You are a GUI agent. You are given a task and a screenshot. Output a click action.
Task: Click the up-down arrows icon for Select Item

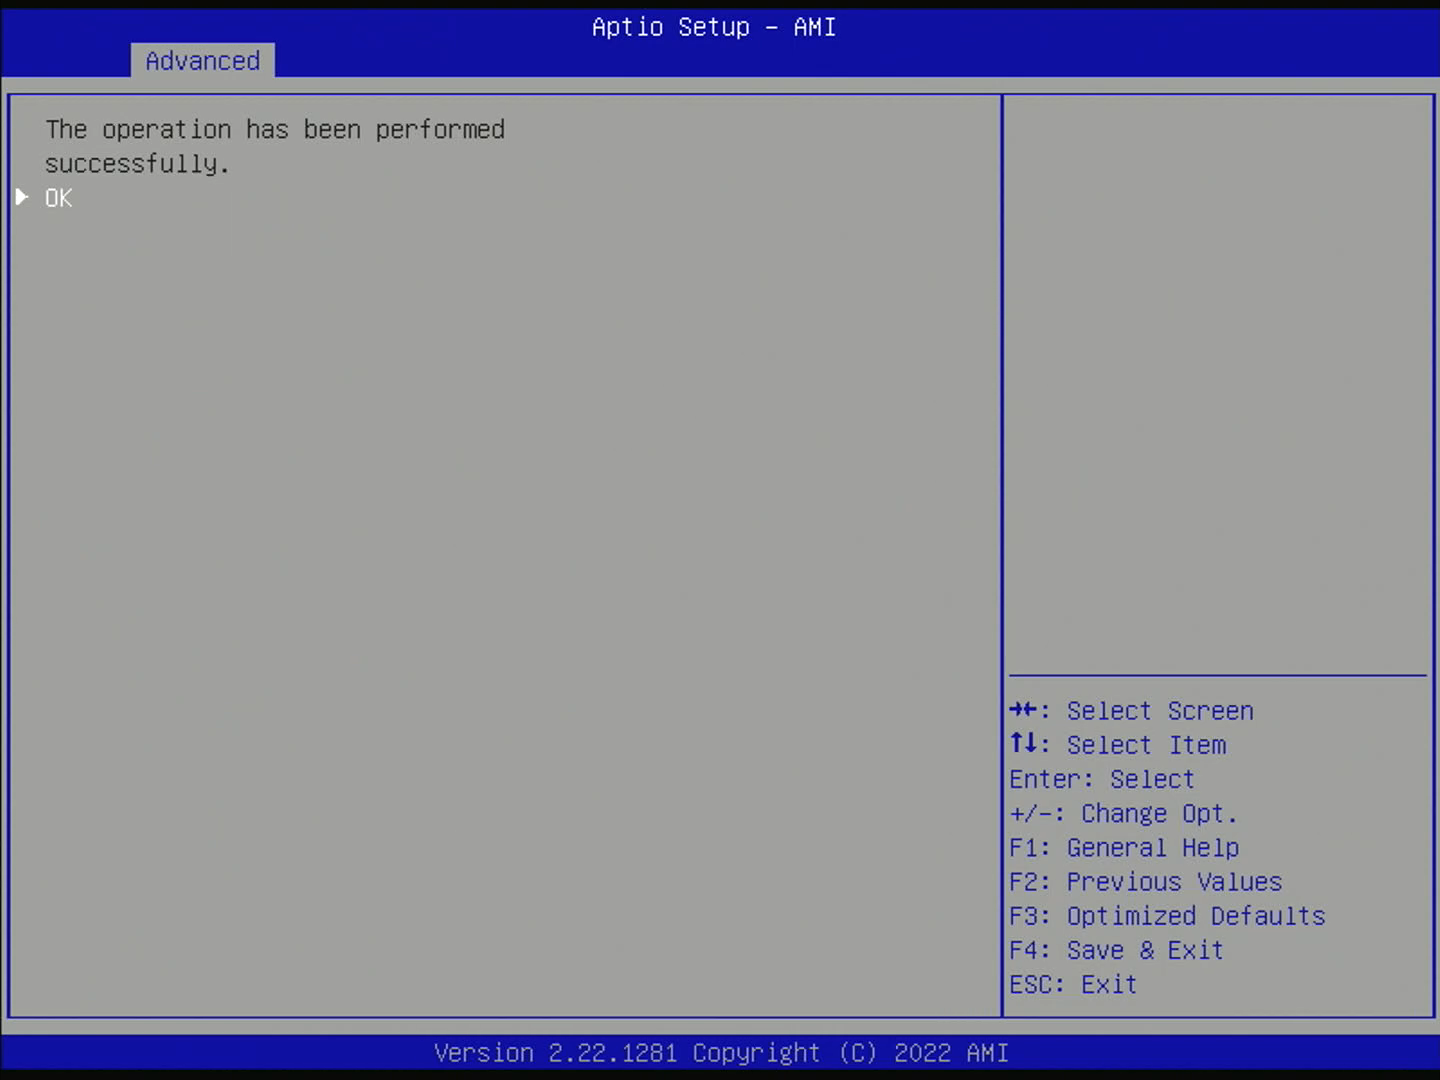[1023, 743]
